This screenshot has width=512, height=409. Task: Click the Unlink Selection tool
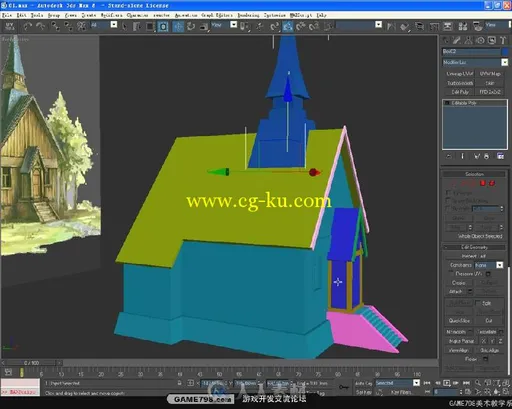(x=68, y=26)
